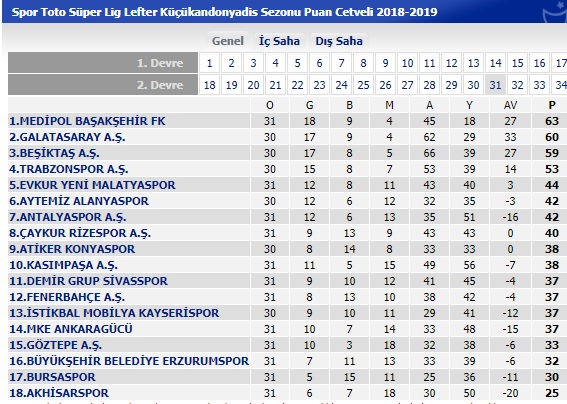Pick week 18 in 2. Devre
The height and width of the screenshot is (404, 567).
tap(209, 85)
